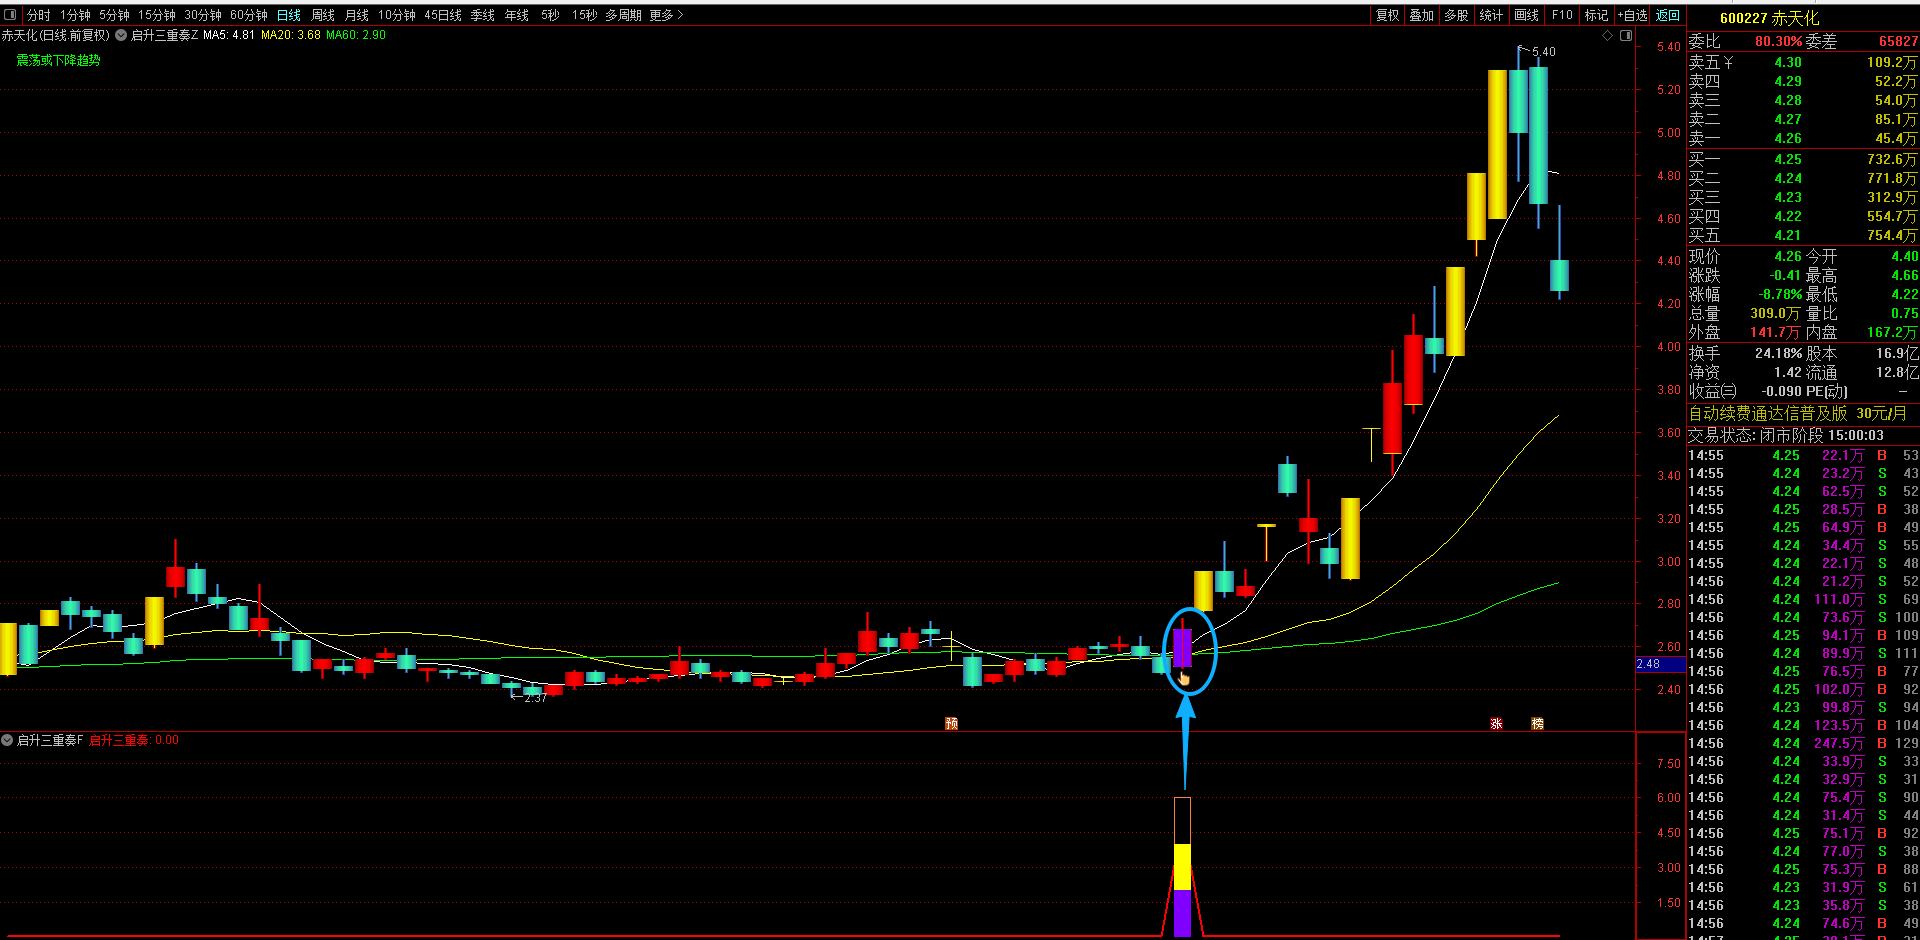Screen dimensions: 1920x940
Task: Click the 2.37 low price annotation
Action: 536,698
